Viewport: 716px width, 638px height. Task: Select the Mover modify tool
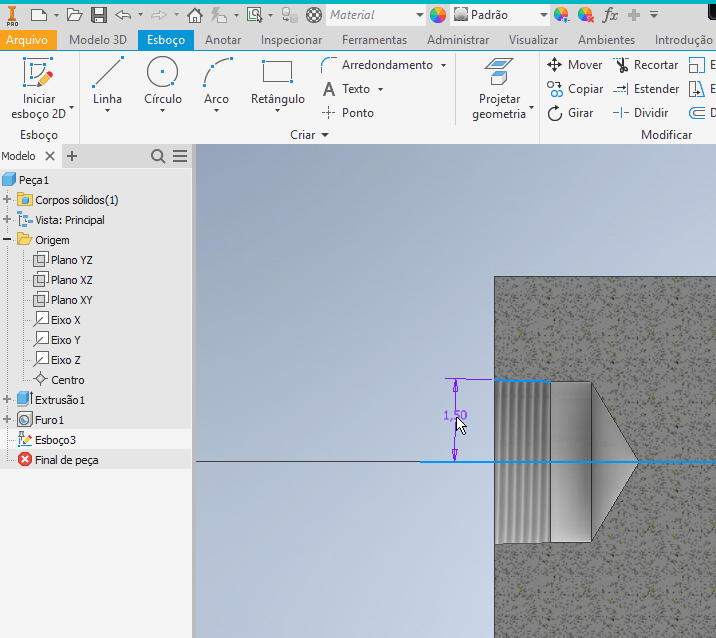[x=574, y=65]
